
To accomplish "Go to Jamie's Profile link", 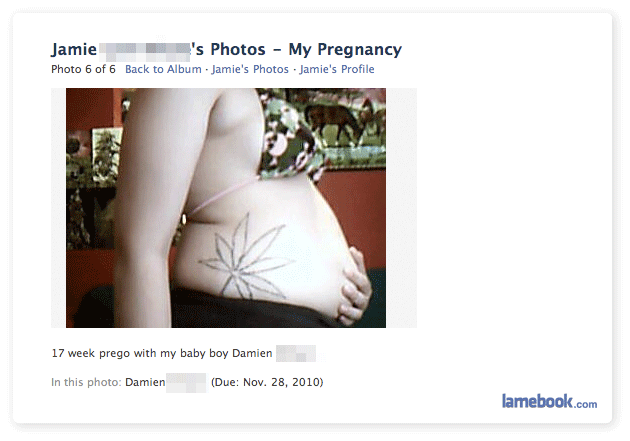I will pos(337,69).
